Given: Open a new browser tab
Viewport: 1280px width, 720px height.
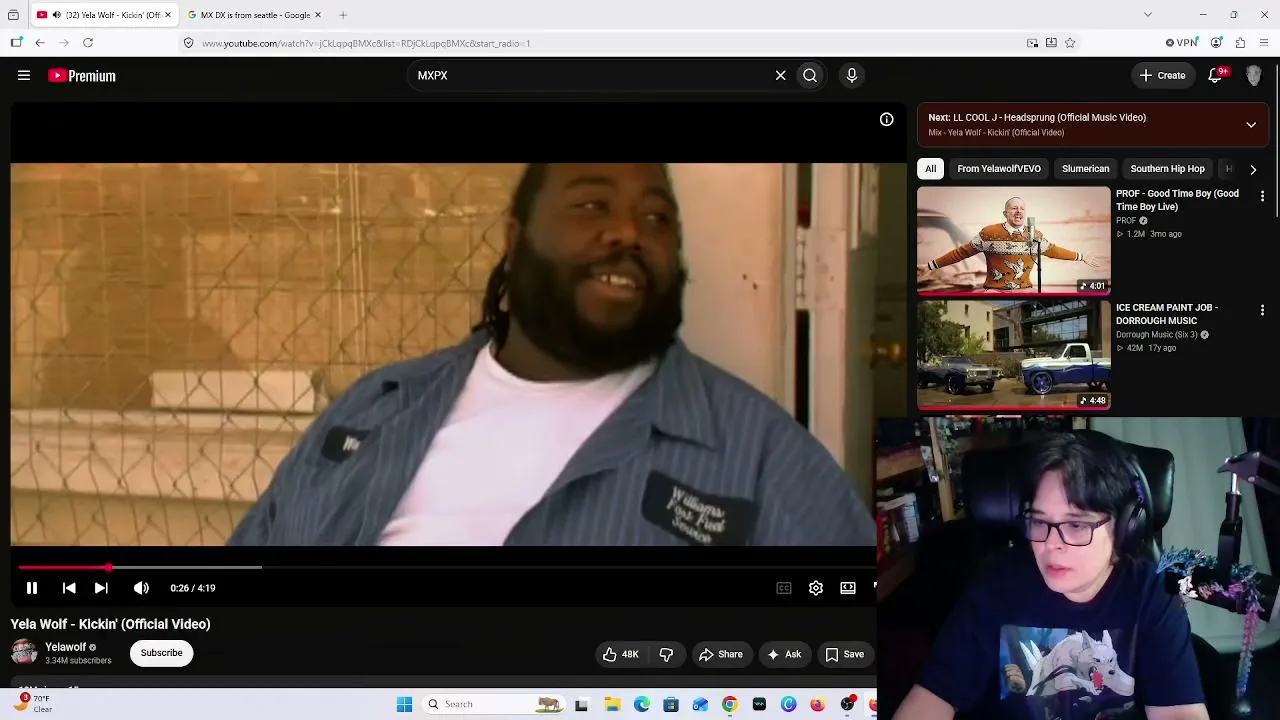Looking at the screenshot, I should (x=343, y=15).
